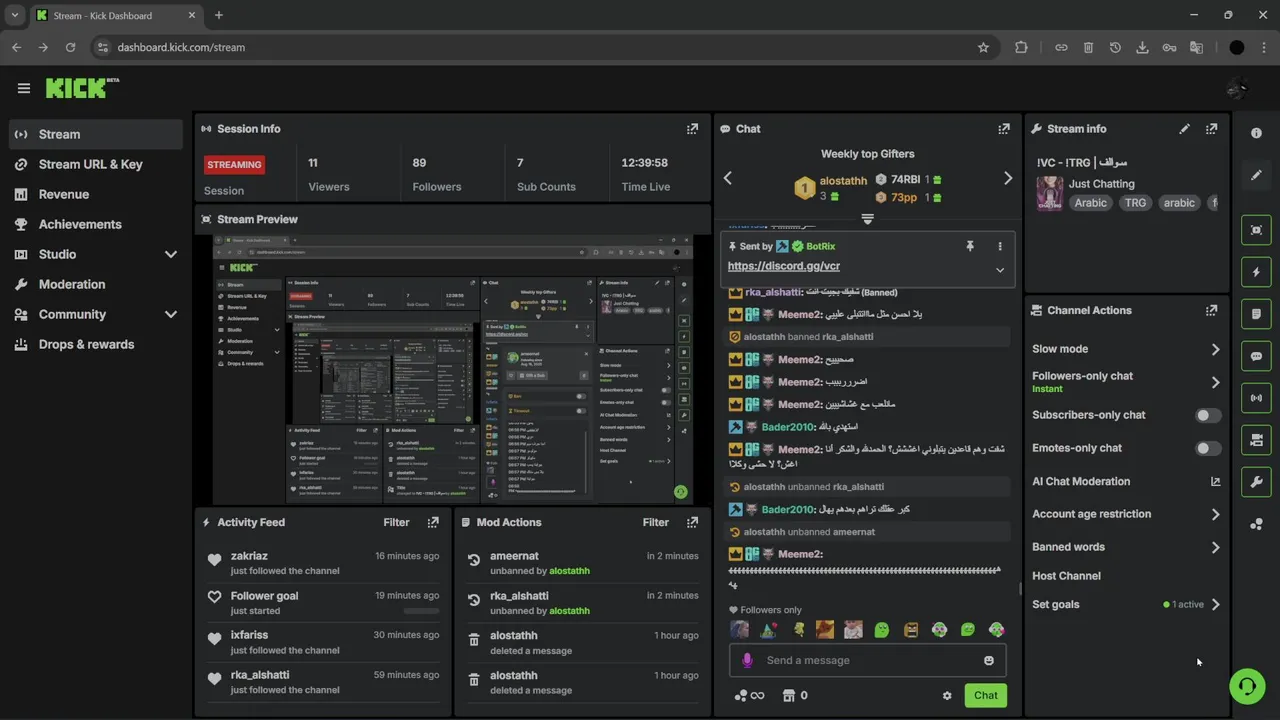This screenshot has width=1280, height=720.
Task: Show next top gifters with right arrow
Action: tap(1007, 178)
